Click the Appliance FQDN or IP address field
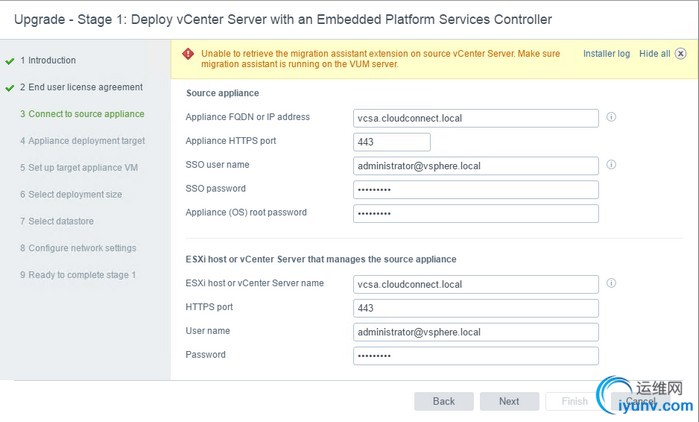Screen dimensions: 699x422 point(476,118)
